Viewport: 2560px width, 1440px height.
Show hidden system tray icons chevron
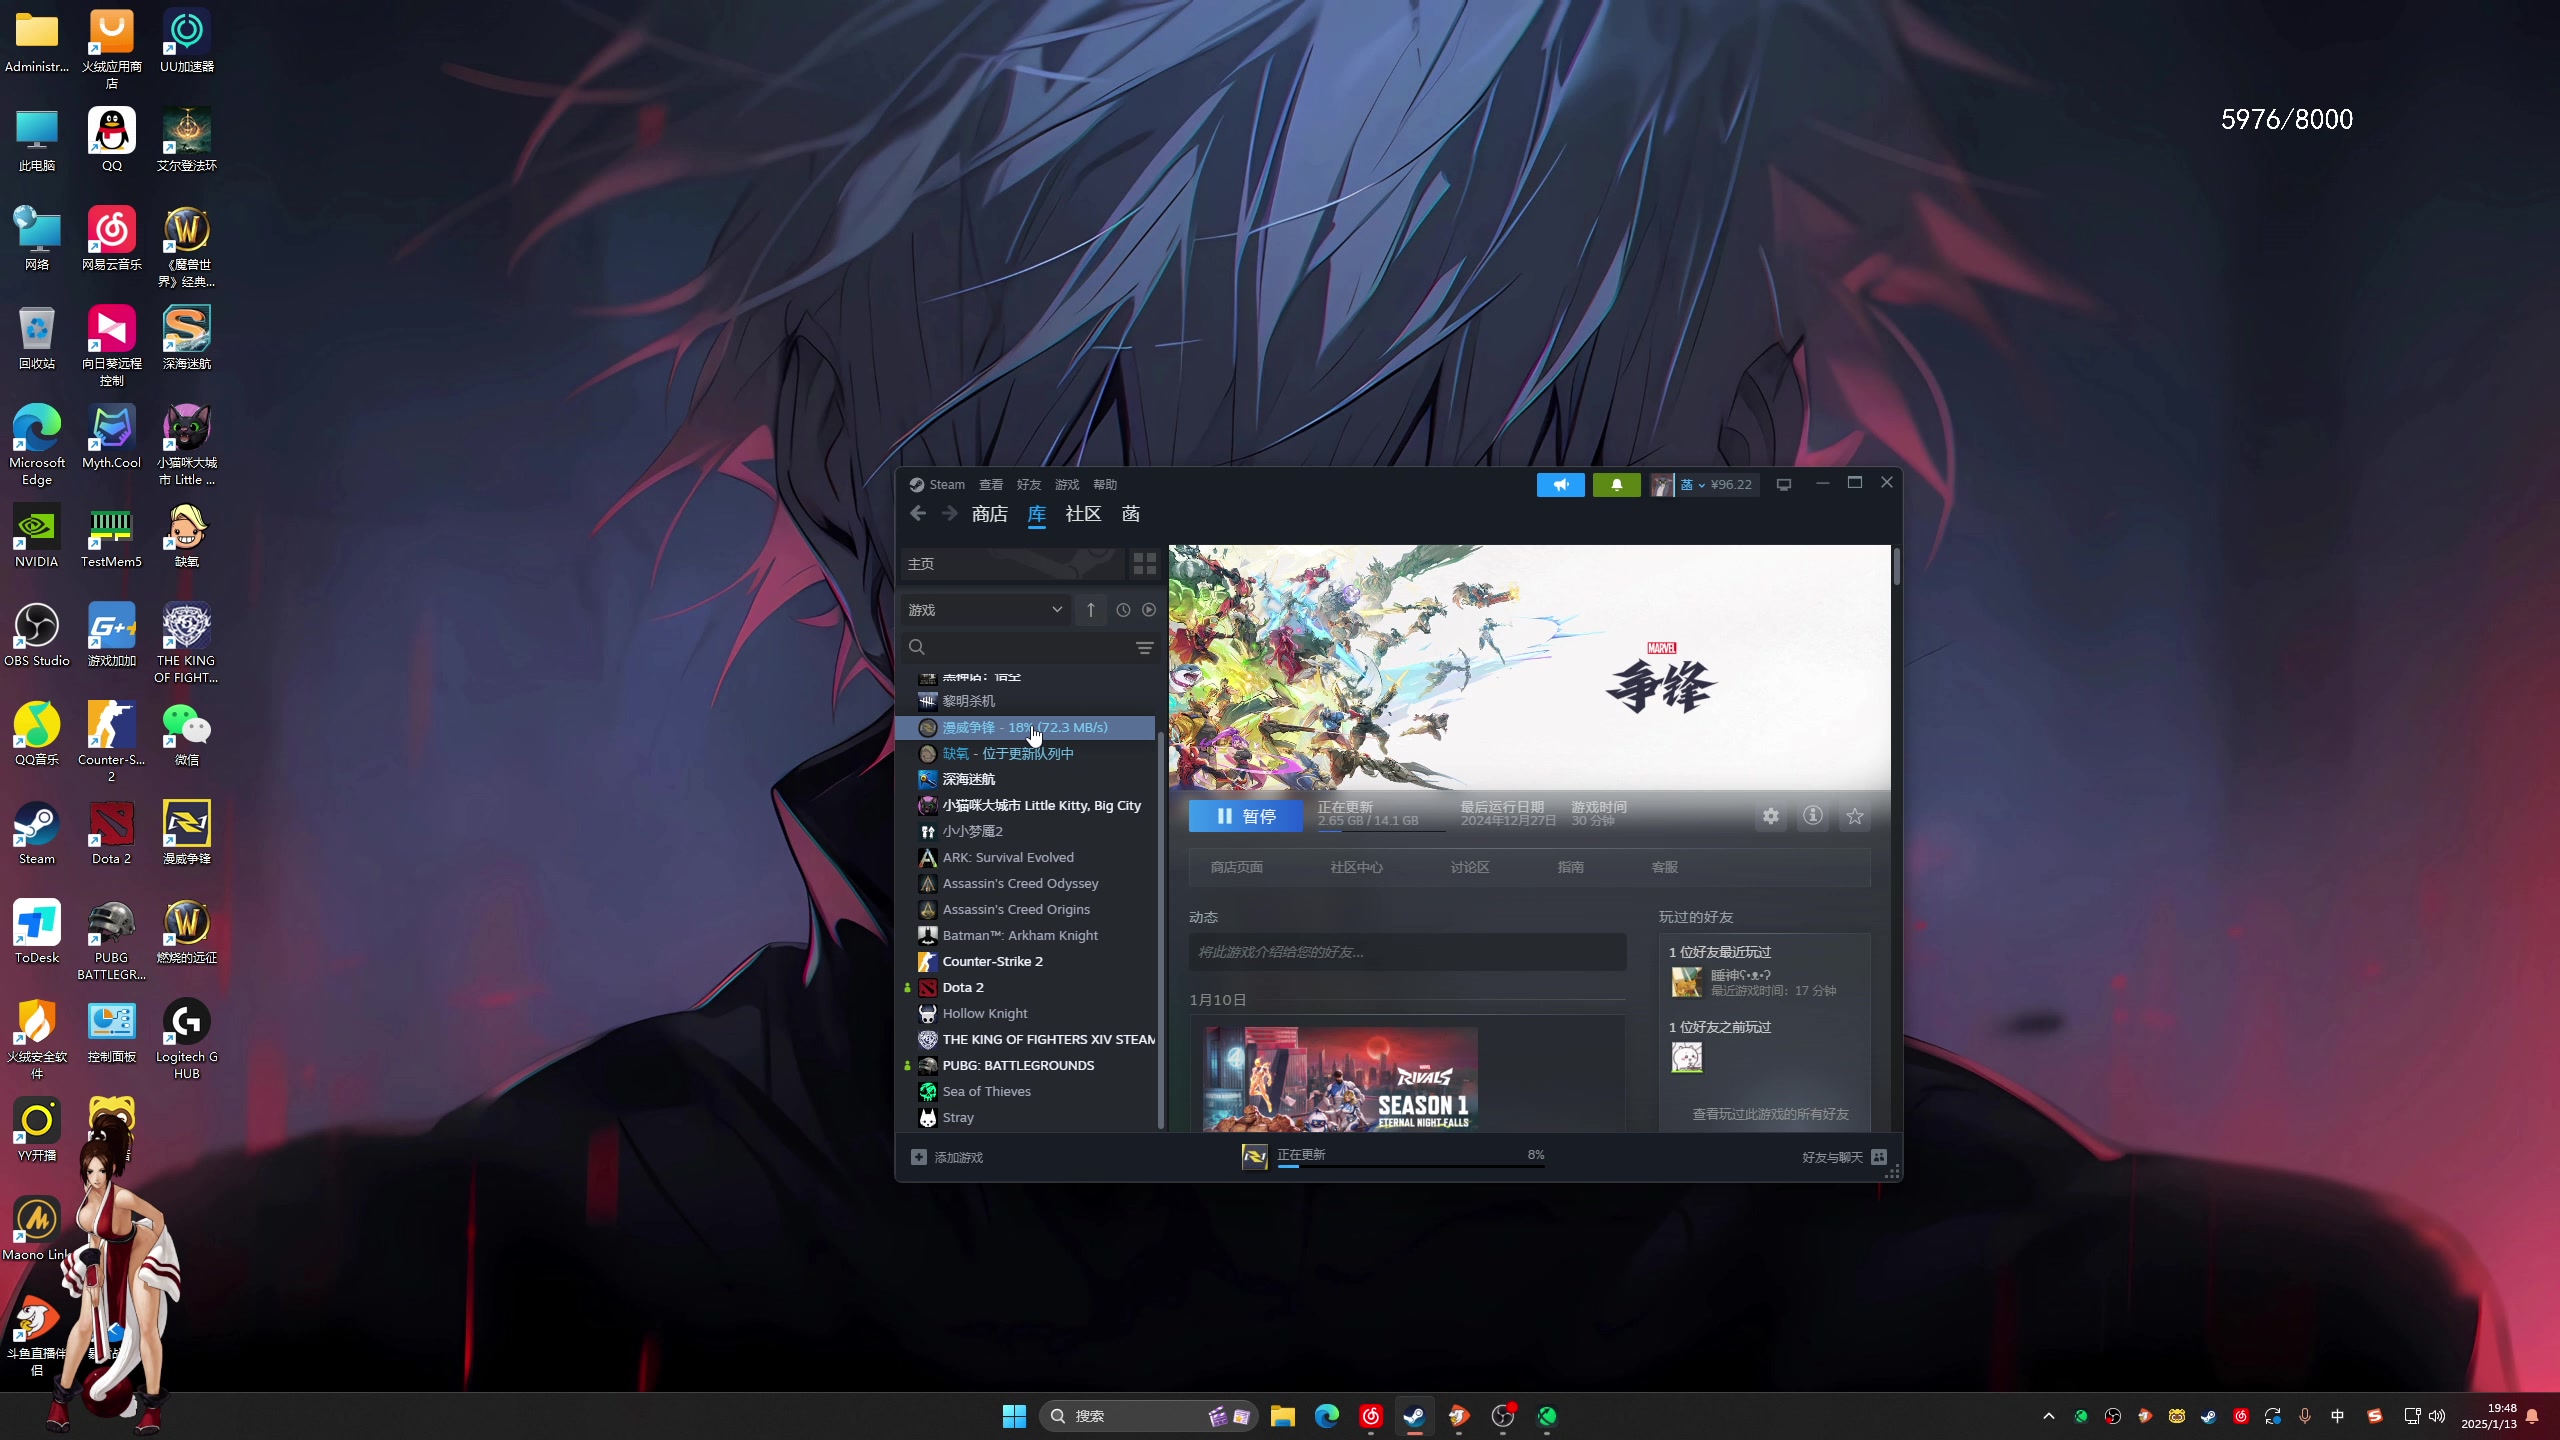(2048, 1416)
